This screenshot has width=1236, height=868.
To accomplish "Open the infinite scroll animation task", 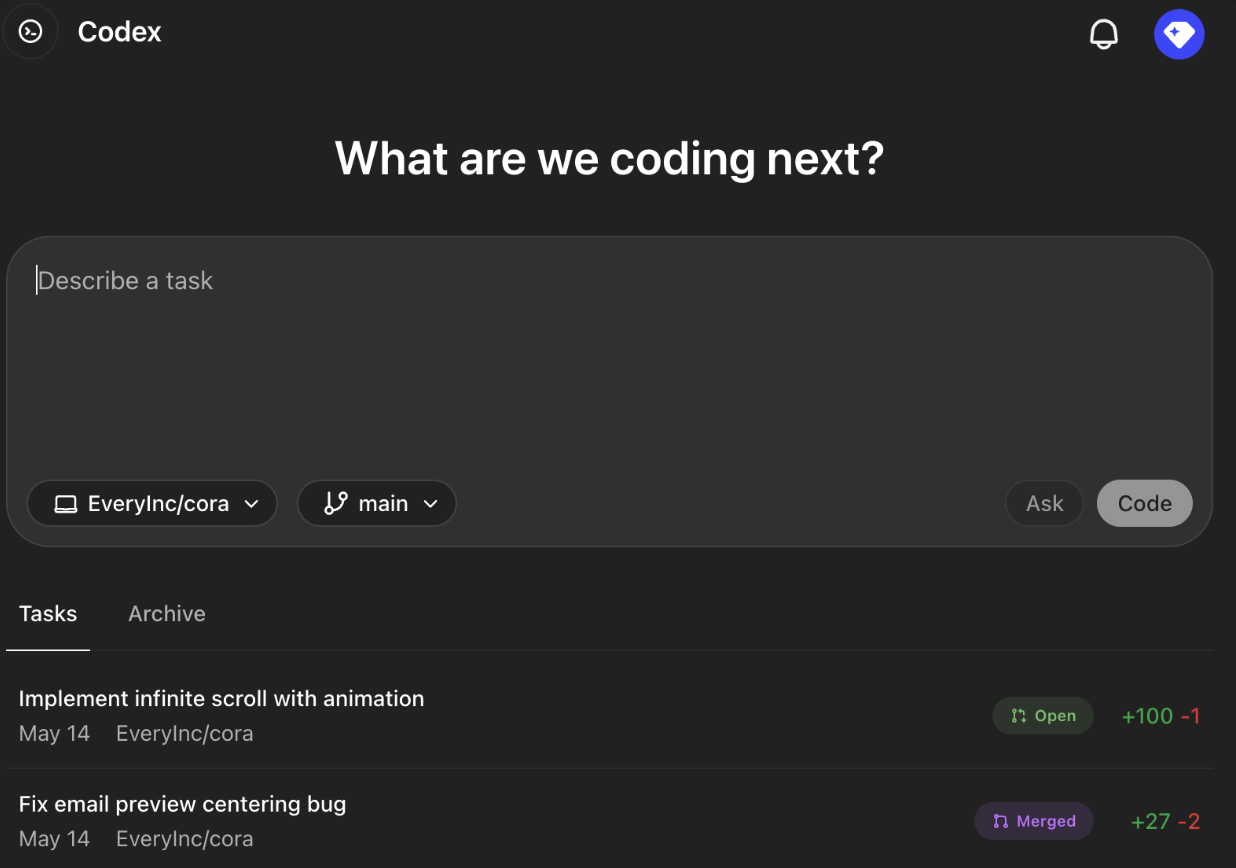I will (221, 698).
